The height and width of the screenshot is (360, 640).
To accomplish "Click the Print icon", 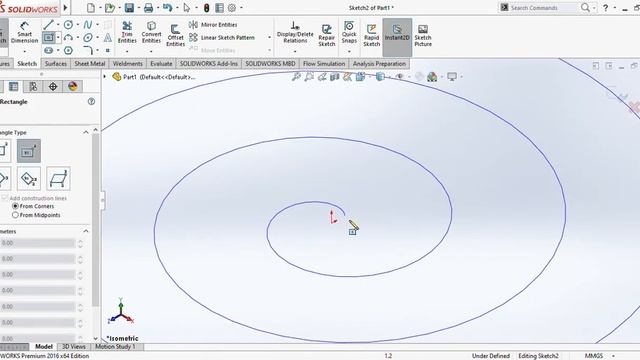I will (x=149, y=8).
